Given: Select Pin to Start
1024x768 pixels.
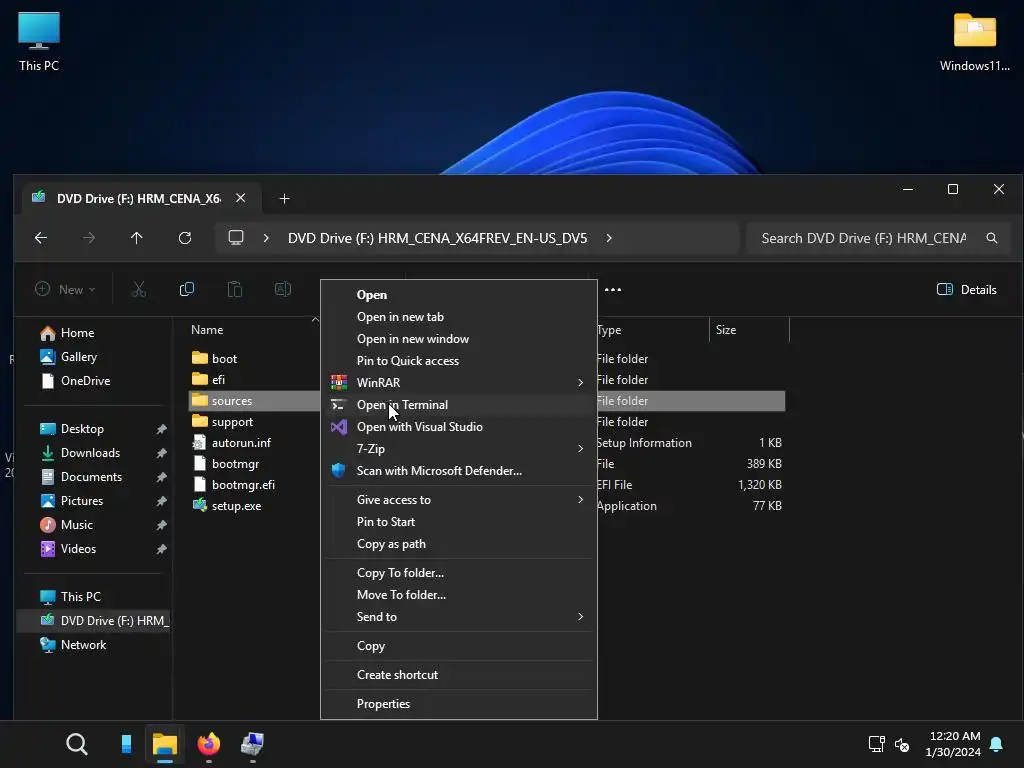Looking at the screenshot, I should click(x=459, y=522).
